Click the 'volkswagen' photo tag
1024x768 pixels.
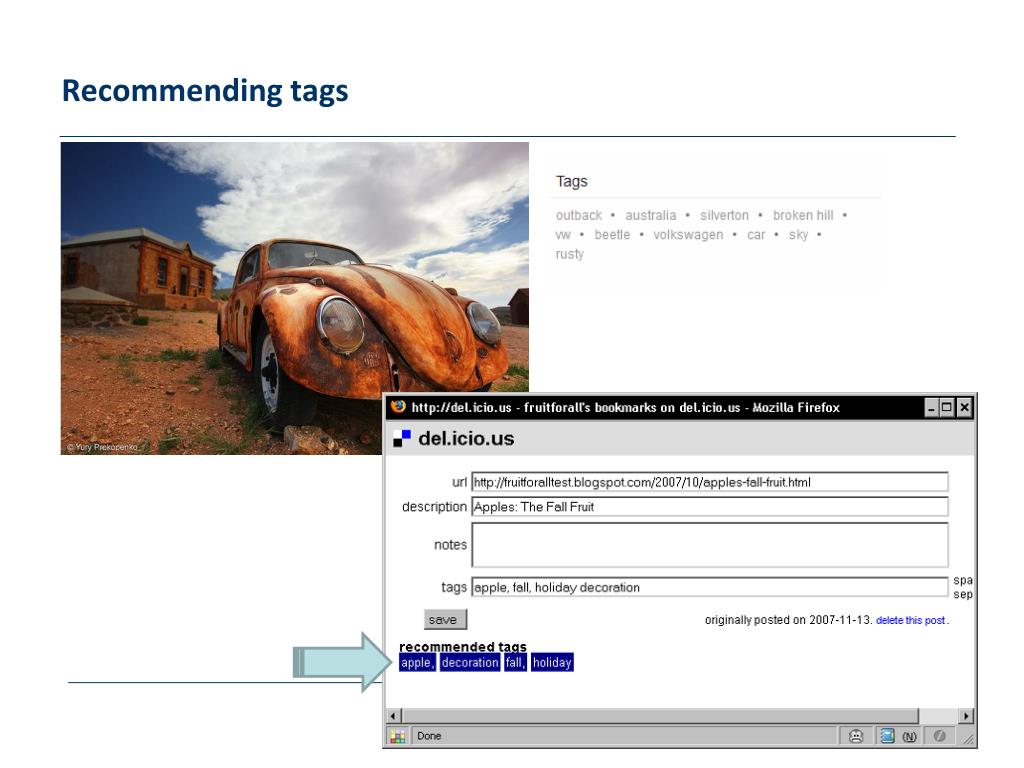688,235
